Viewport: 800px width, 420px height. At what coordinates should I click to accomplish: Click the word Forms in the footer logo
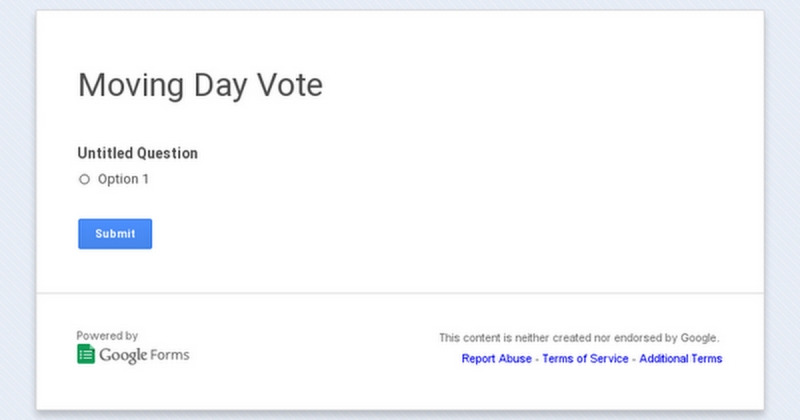tap(170, 355)
